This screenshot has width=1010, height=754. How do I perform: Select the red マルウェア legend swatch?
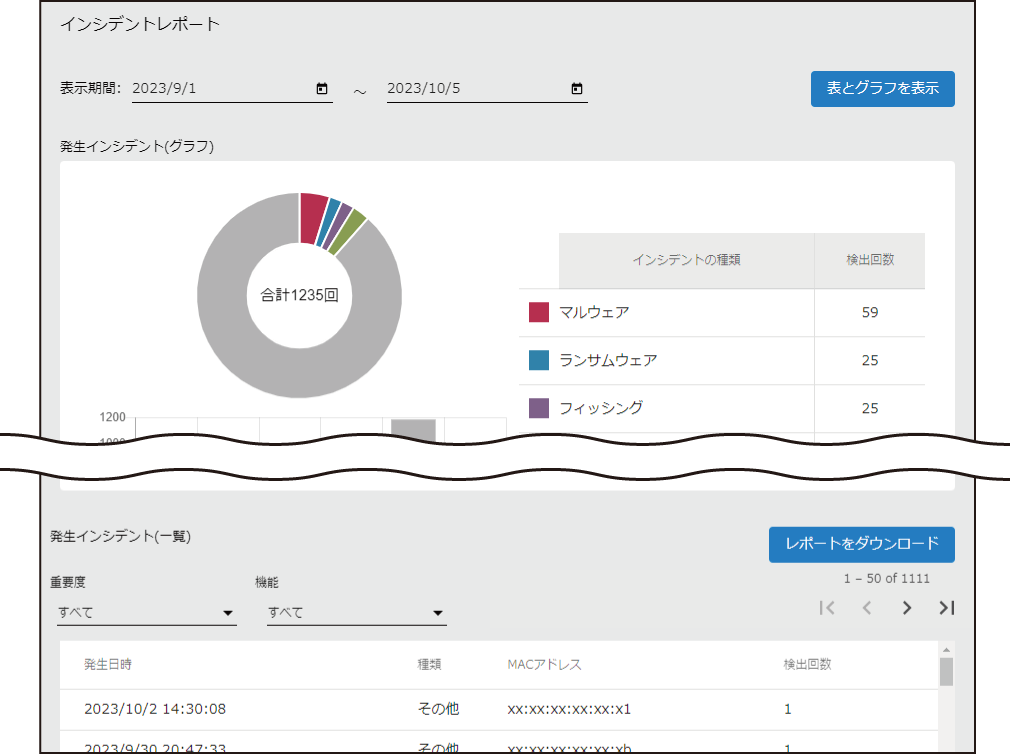(x=538, y=311)
